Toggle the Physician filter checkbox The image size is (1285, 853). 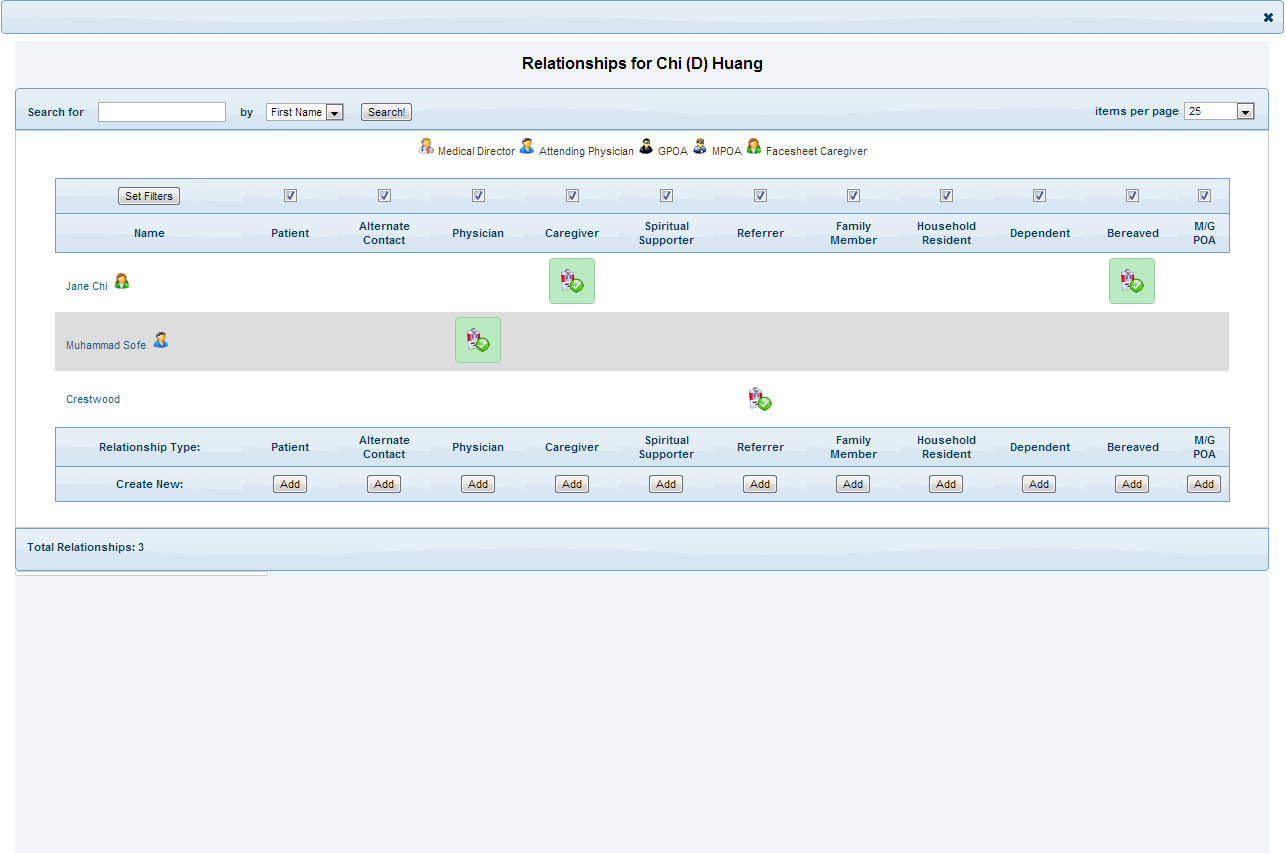point(478,196)
